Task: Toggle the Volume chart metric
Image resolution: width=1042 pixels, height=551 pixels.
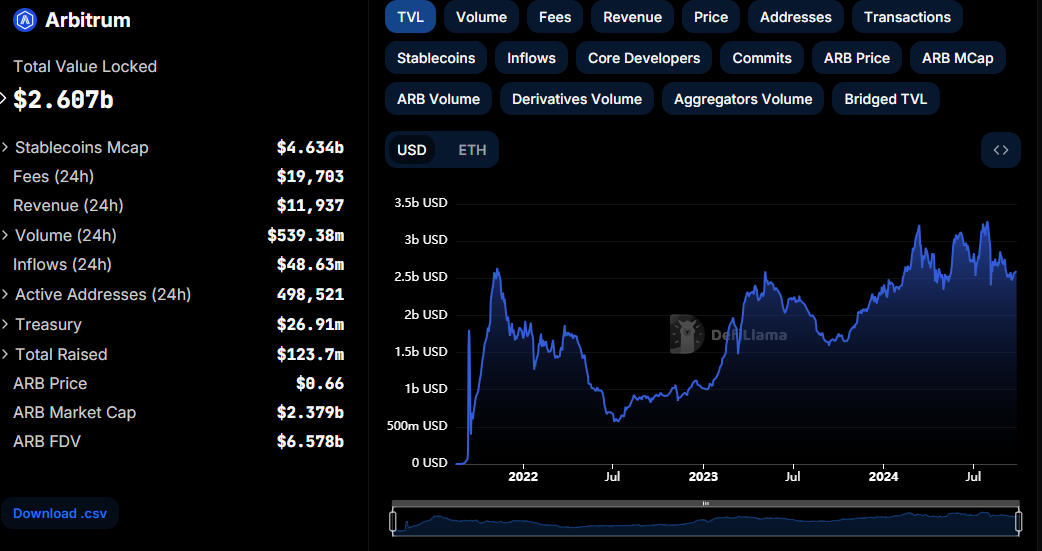Action: [x=481, y=17]
